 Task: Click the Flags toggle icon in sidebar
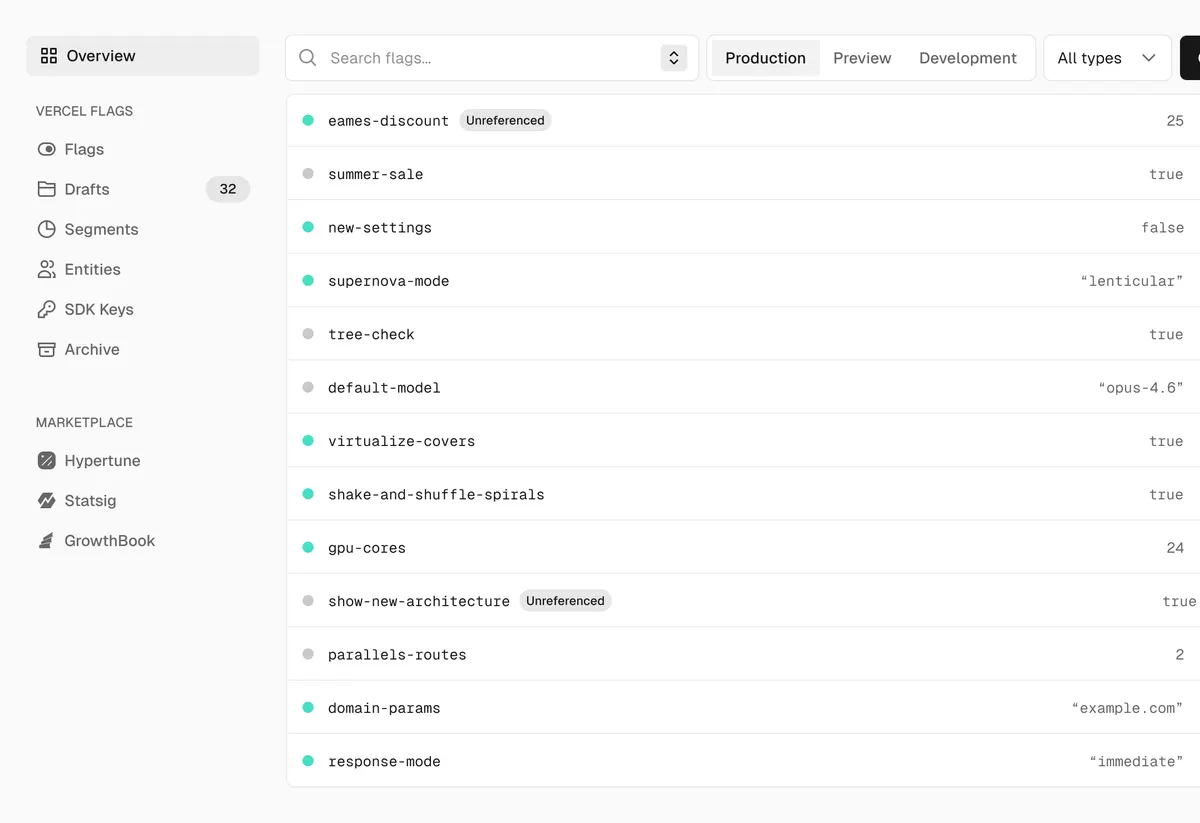tap(46, 149)
